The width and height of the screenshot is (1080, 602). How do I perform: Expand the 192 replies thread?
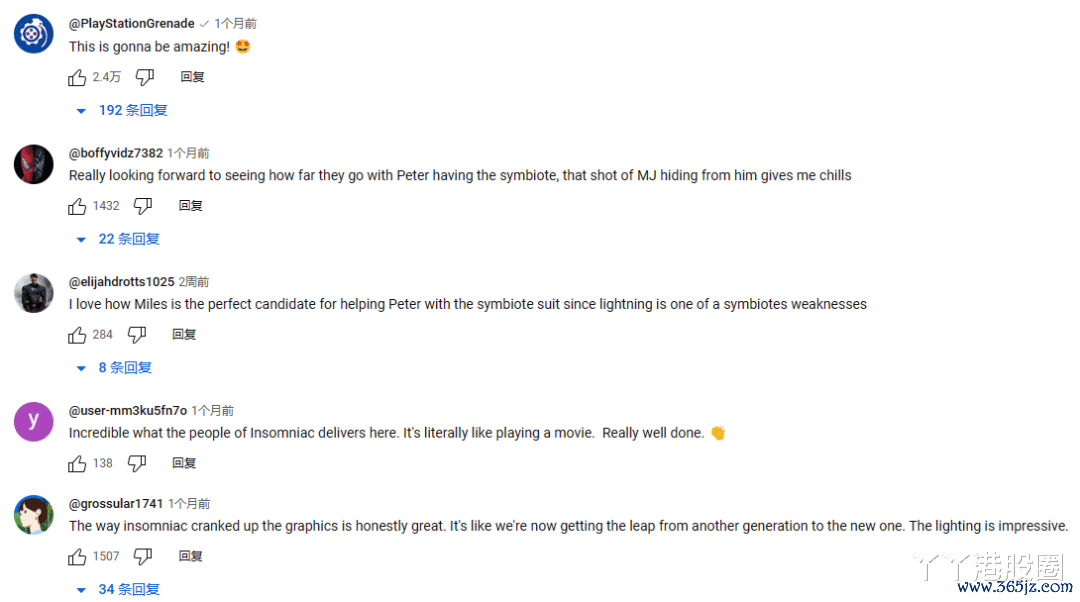122,110
